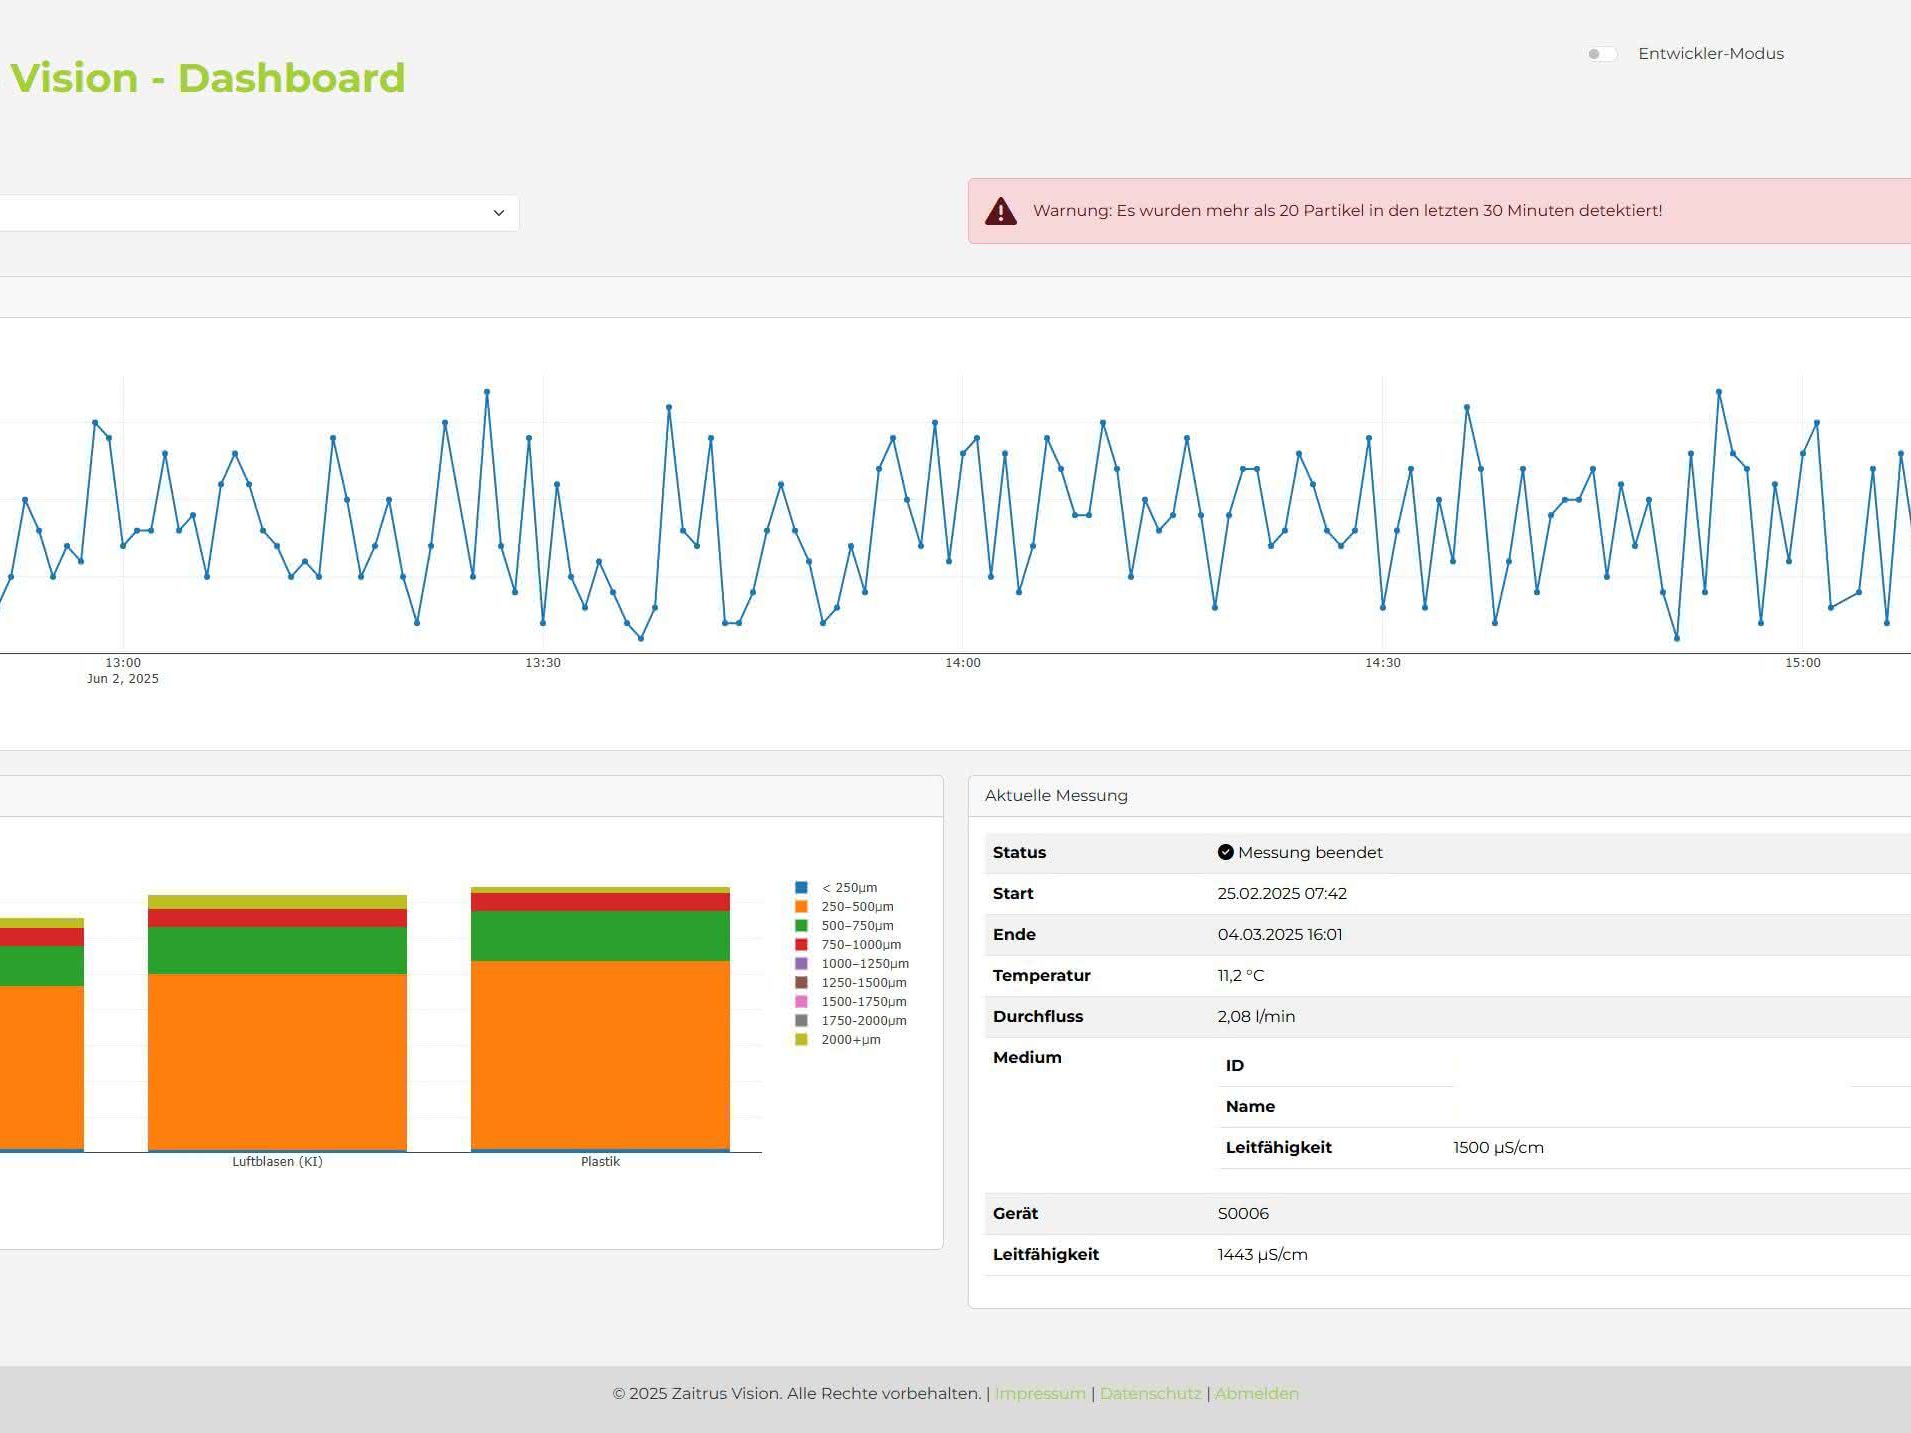Click the green segment of Luftblasen (KI) bar
This screenshot has width=1911, height=1433.
[277, 950]
